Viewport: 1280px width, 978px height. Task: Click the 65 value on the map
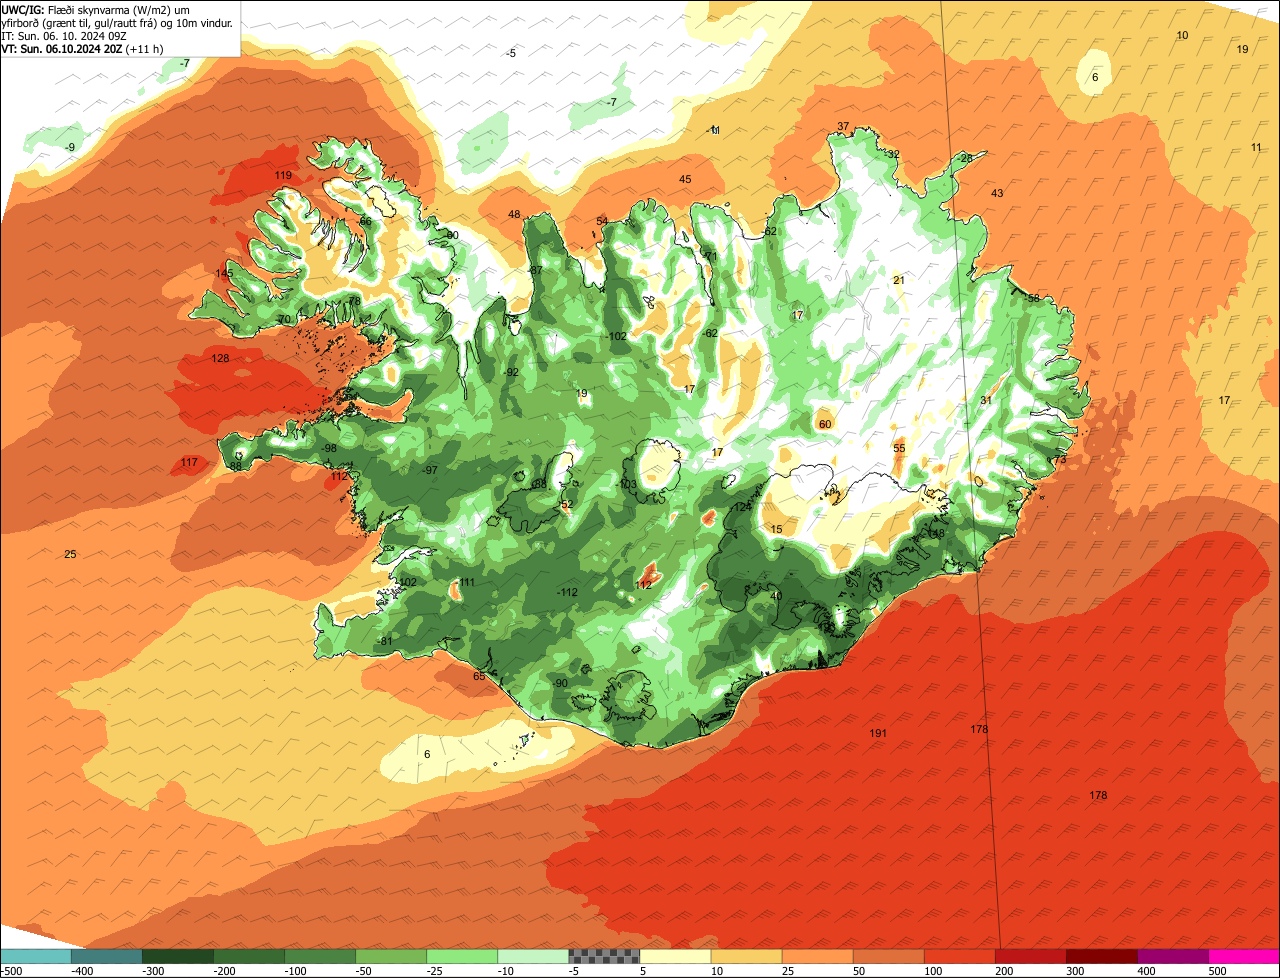(x=479, y=677)
